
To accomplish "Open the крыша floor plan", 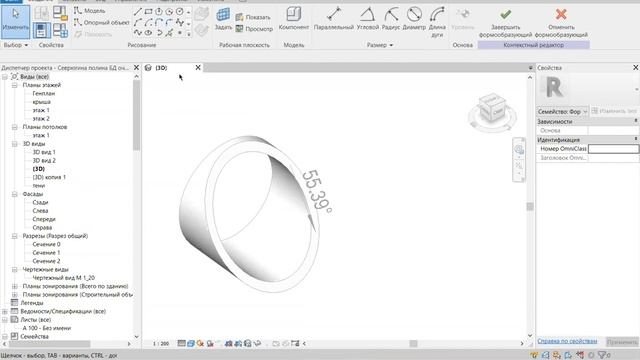I will 41,102.
